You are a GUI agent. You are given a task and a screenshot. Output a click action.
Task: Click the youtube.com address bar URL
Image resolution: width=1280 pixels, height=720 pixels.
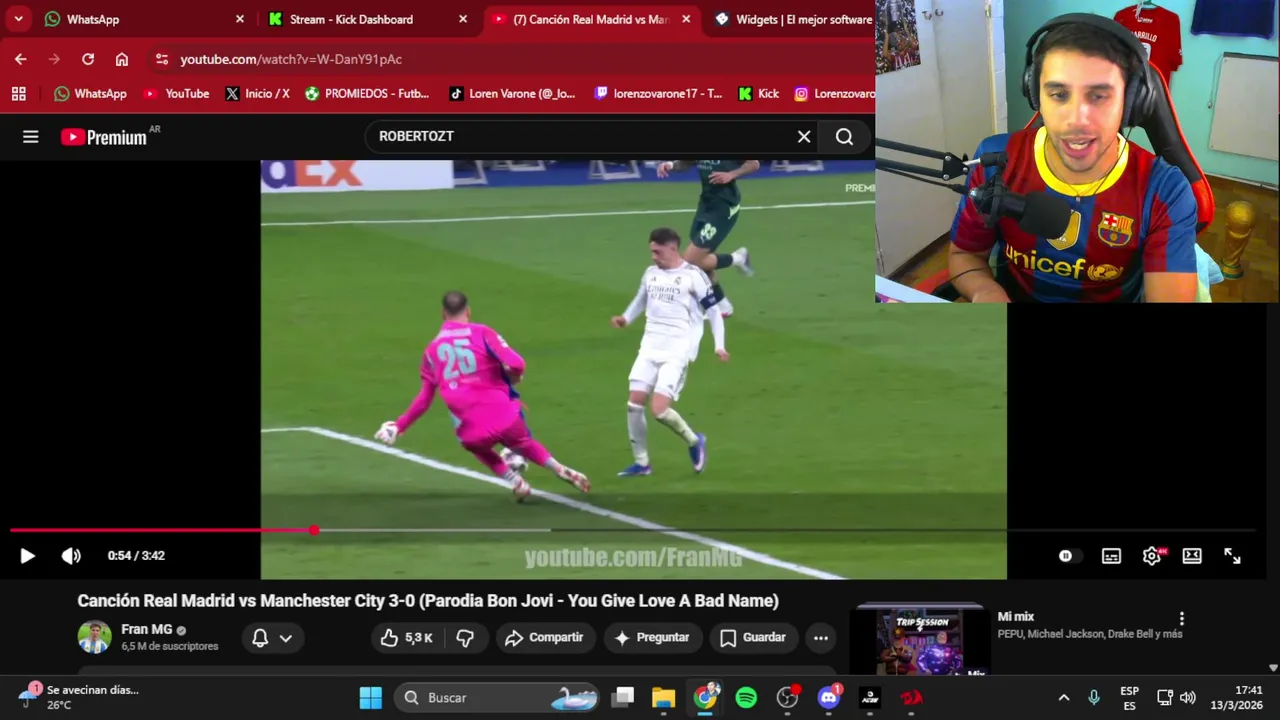[x=291, y=59]
